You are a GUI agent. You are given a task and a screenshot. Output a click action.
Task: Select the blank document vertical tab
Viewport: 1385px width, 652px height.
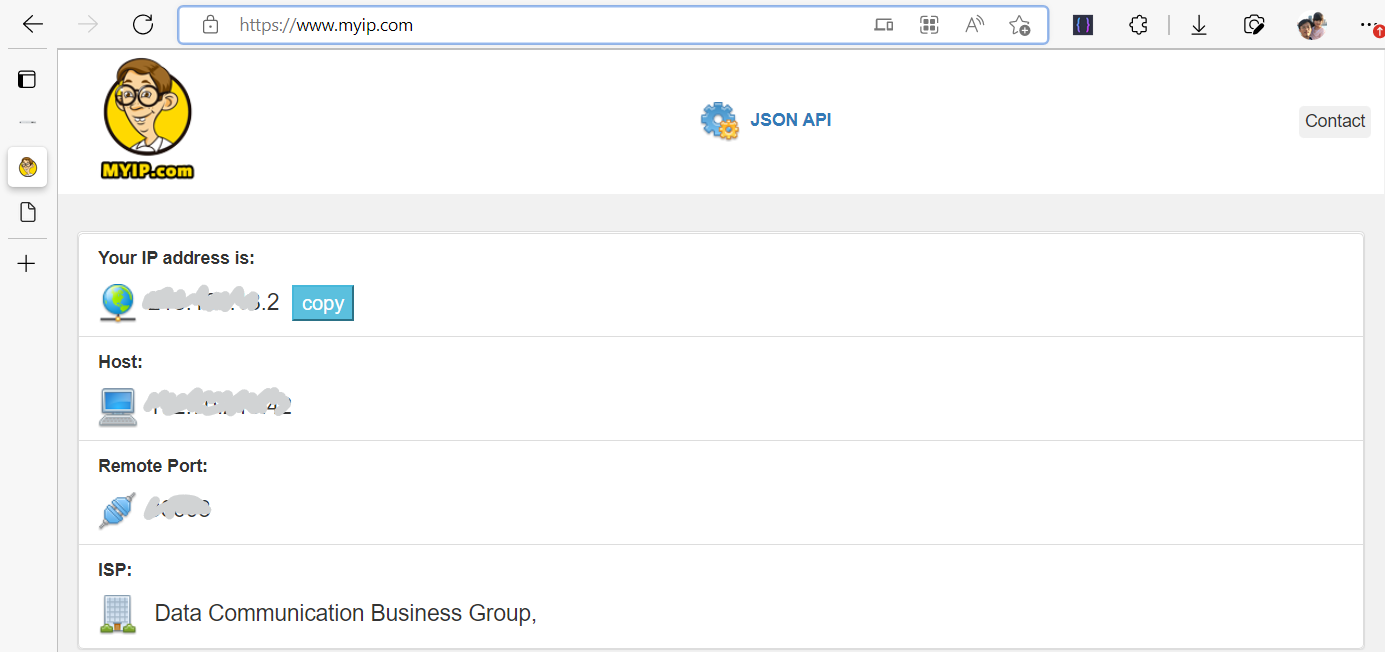pyautogui.click(x=28, y=212)
